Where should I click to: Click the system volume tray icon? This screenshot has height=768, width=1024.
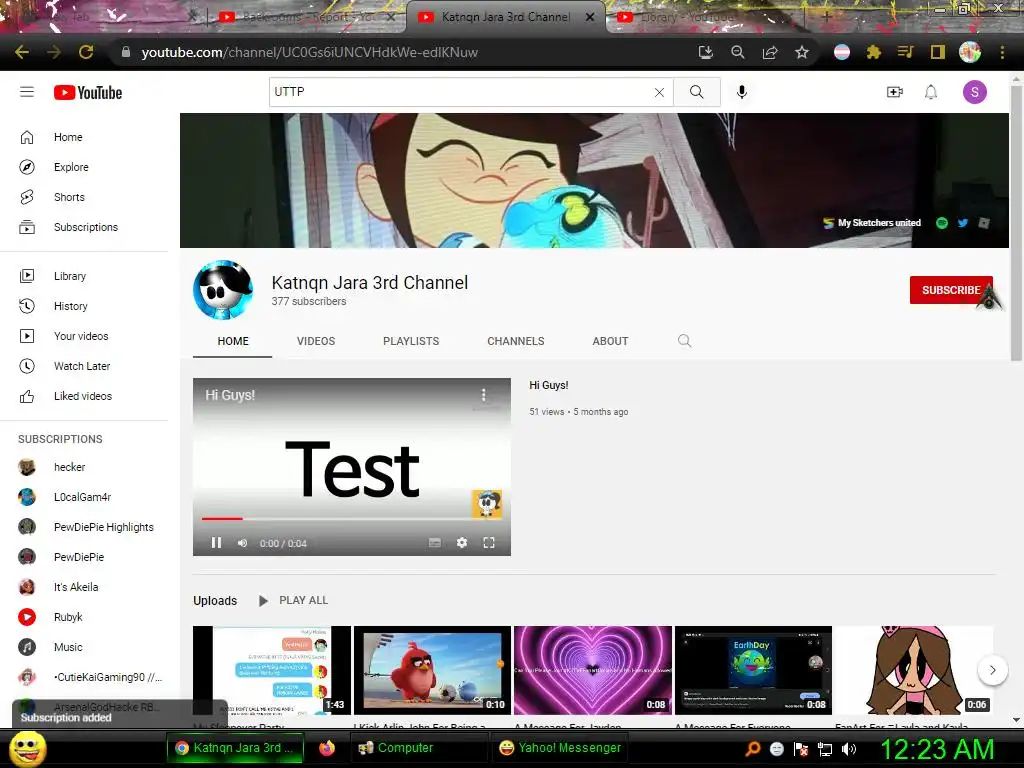(849, 749)
